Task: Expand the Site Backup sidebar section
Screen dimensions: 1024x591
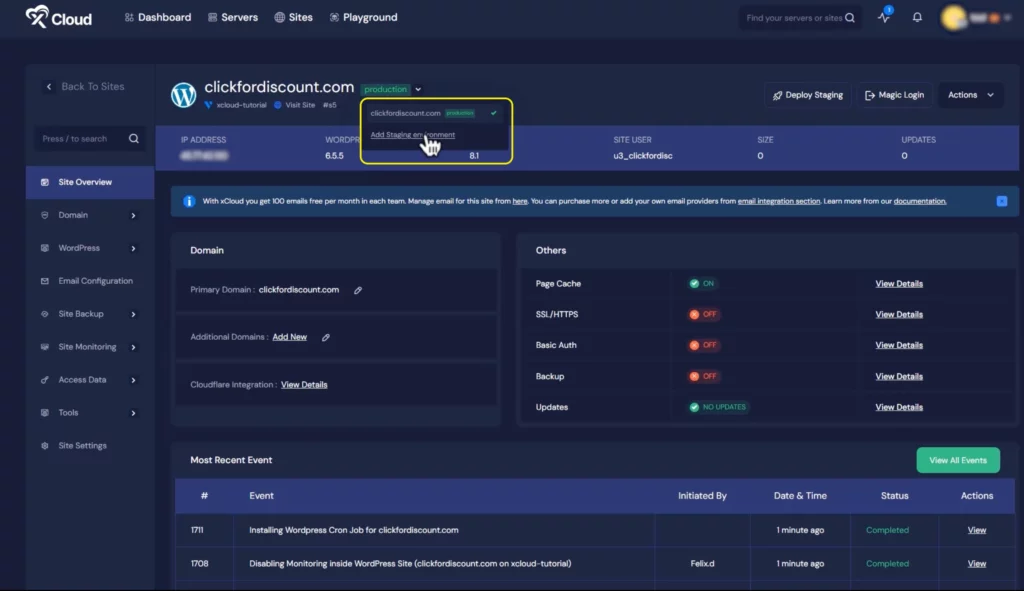Action: click(x=90, y=314)
